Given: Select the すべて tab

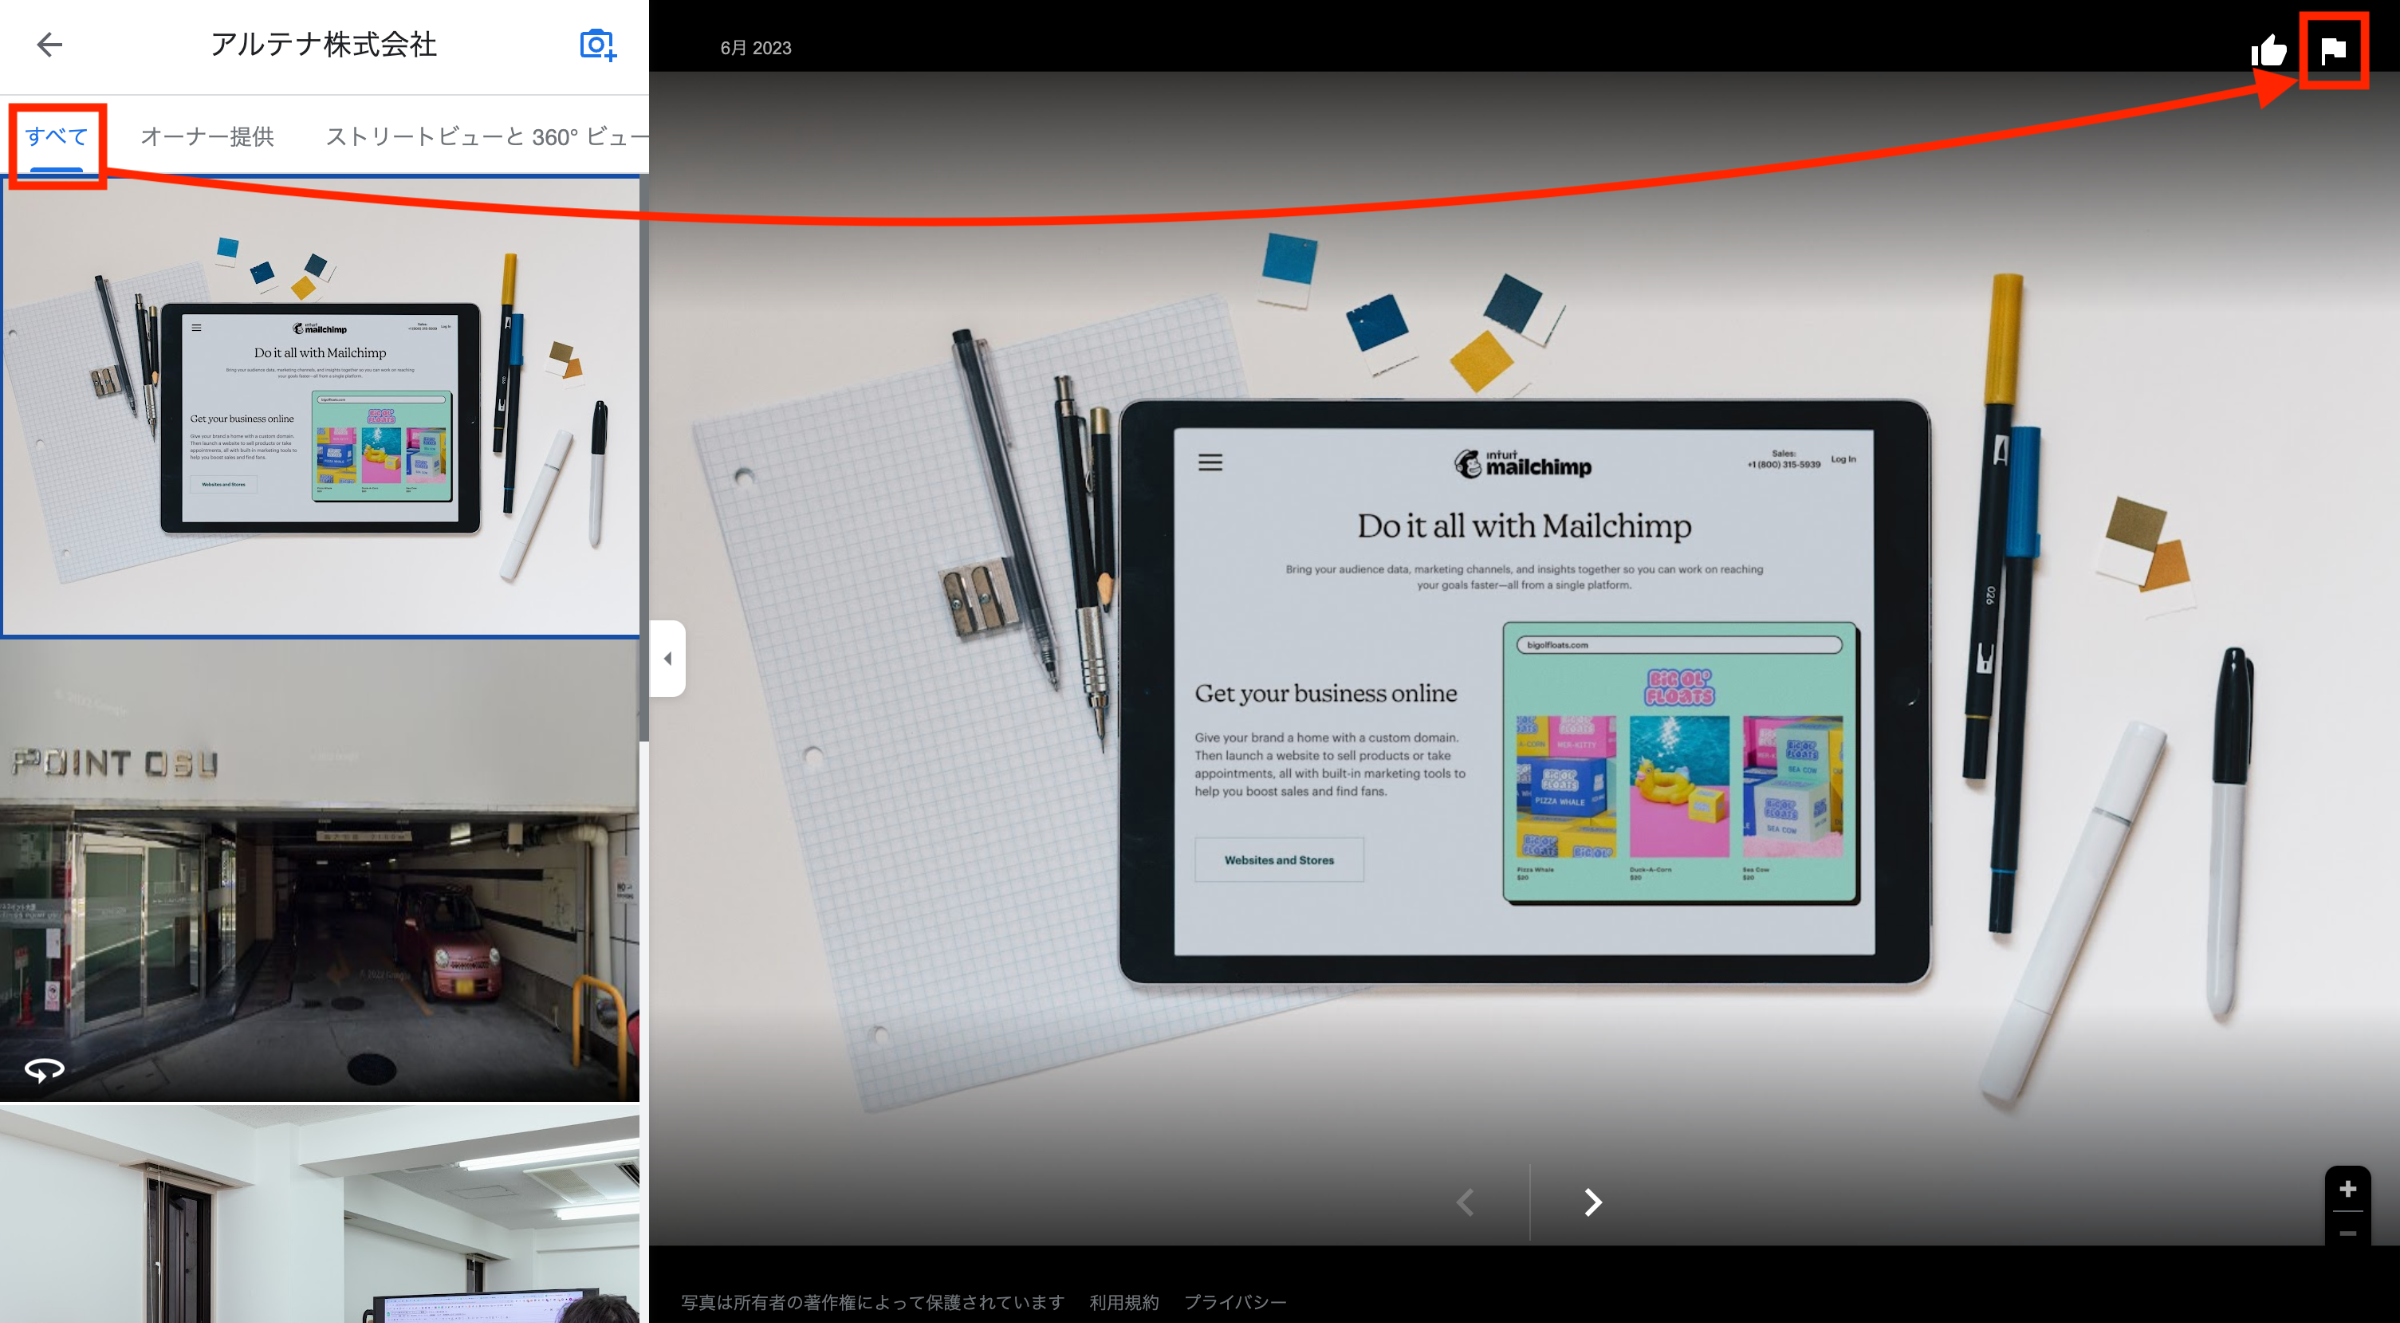Looking at the screenshot, I should (x=56, y=137).
